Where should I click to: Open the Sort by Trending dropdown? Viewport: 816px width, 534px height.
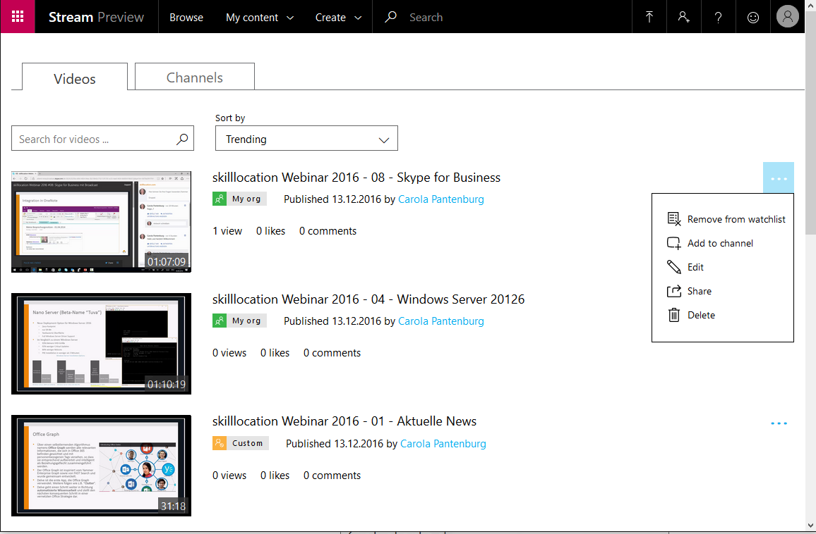click(x=307, y=138)
